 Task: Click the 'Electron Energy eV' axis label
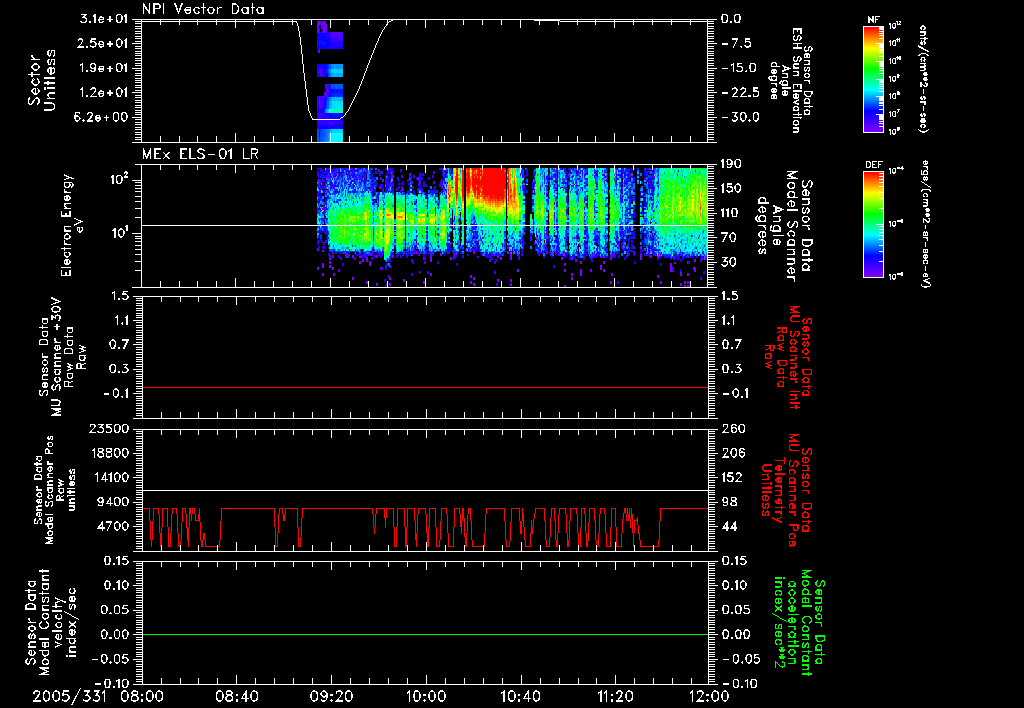pos(74,225)
